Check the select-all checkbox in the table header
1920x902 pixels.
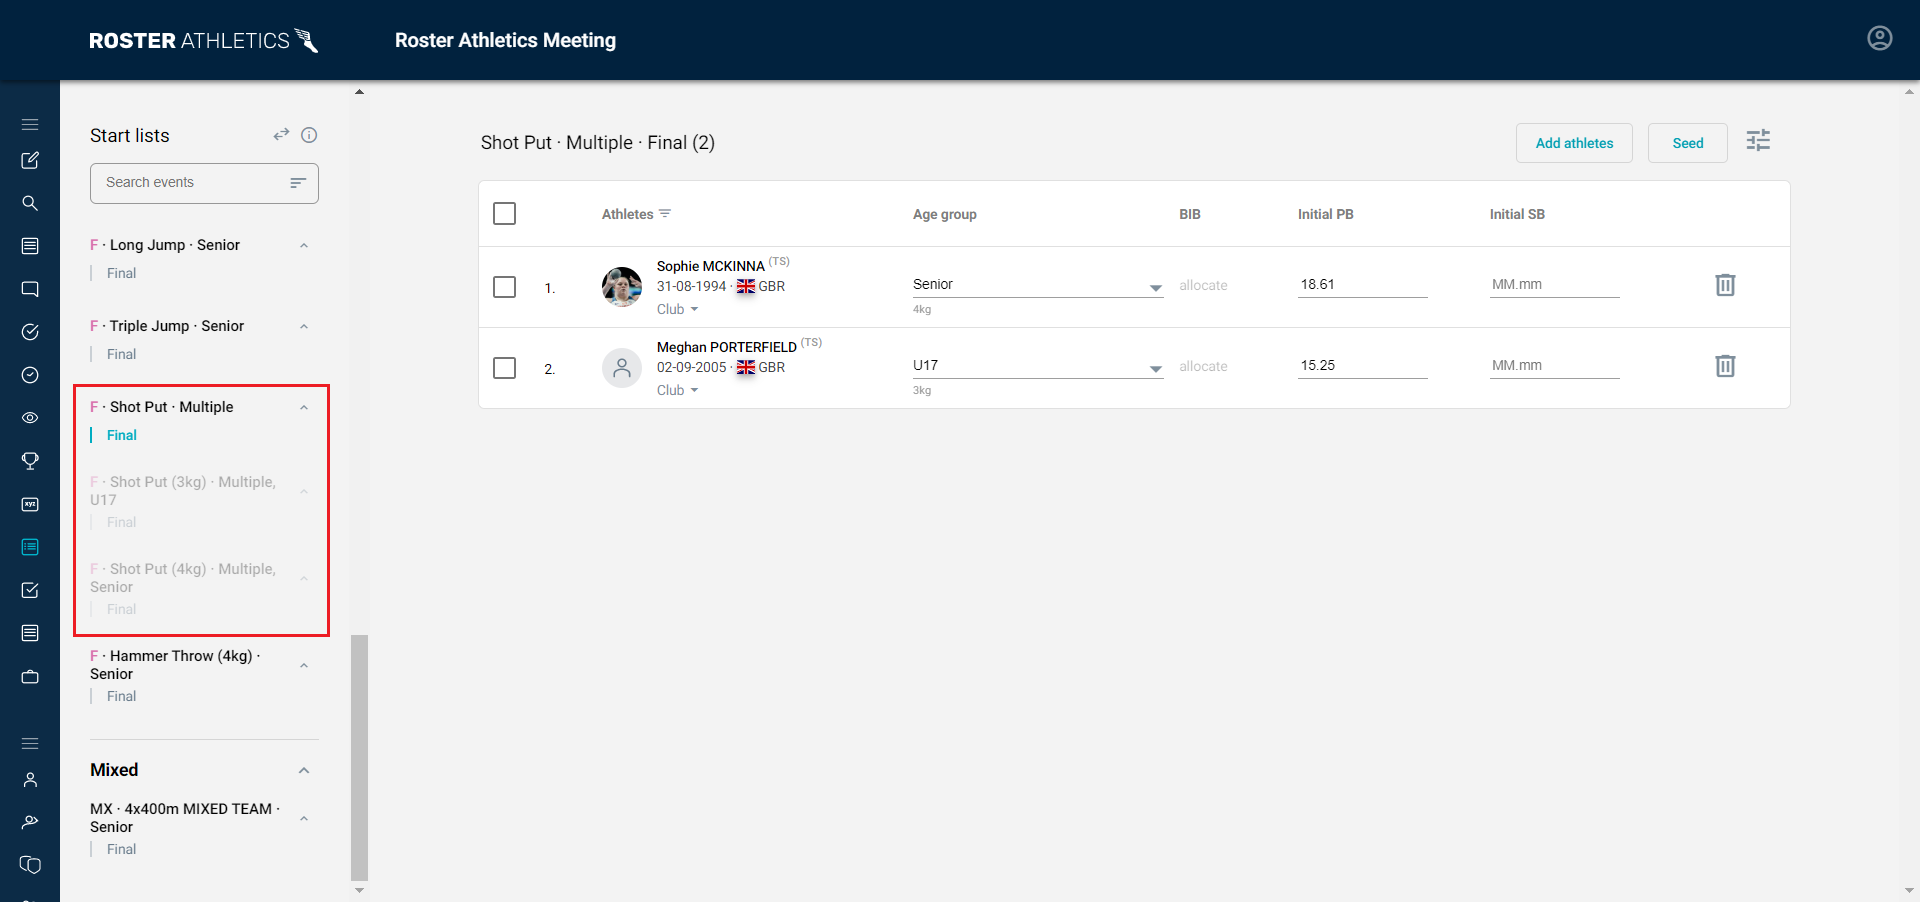tap(504, 213)
